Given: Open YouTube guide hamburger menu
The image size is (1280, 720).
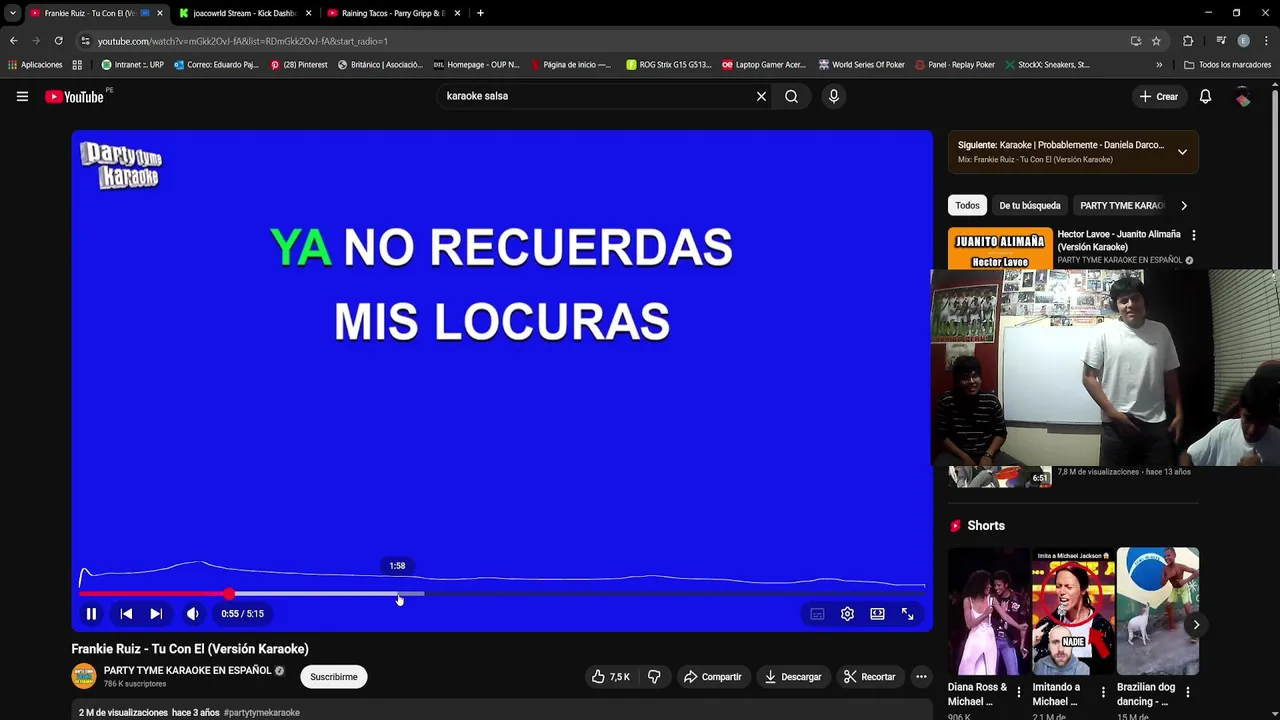Looking at the screenshot, I should tap(22, 96).
